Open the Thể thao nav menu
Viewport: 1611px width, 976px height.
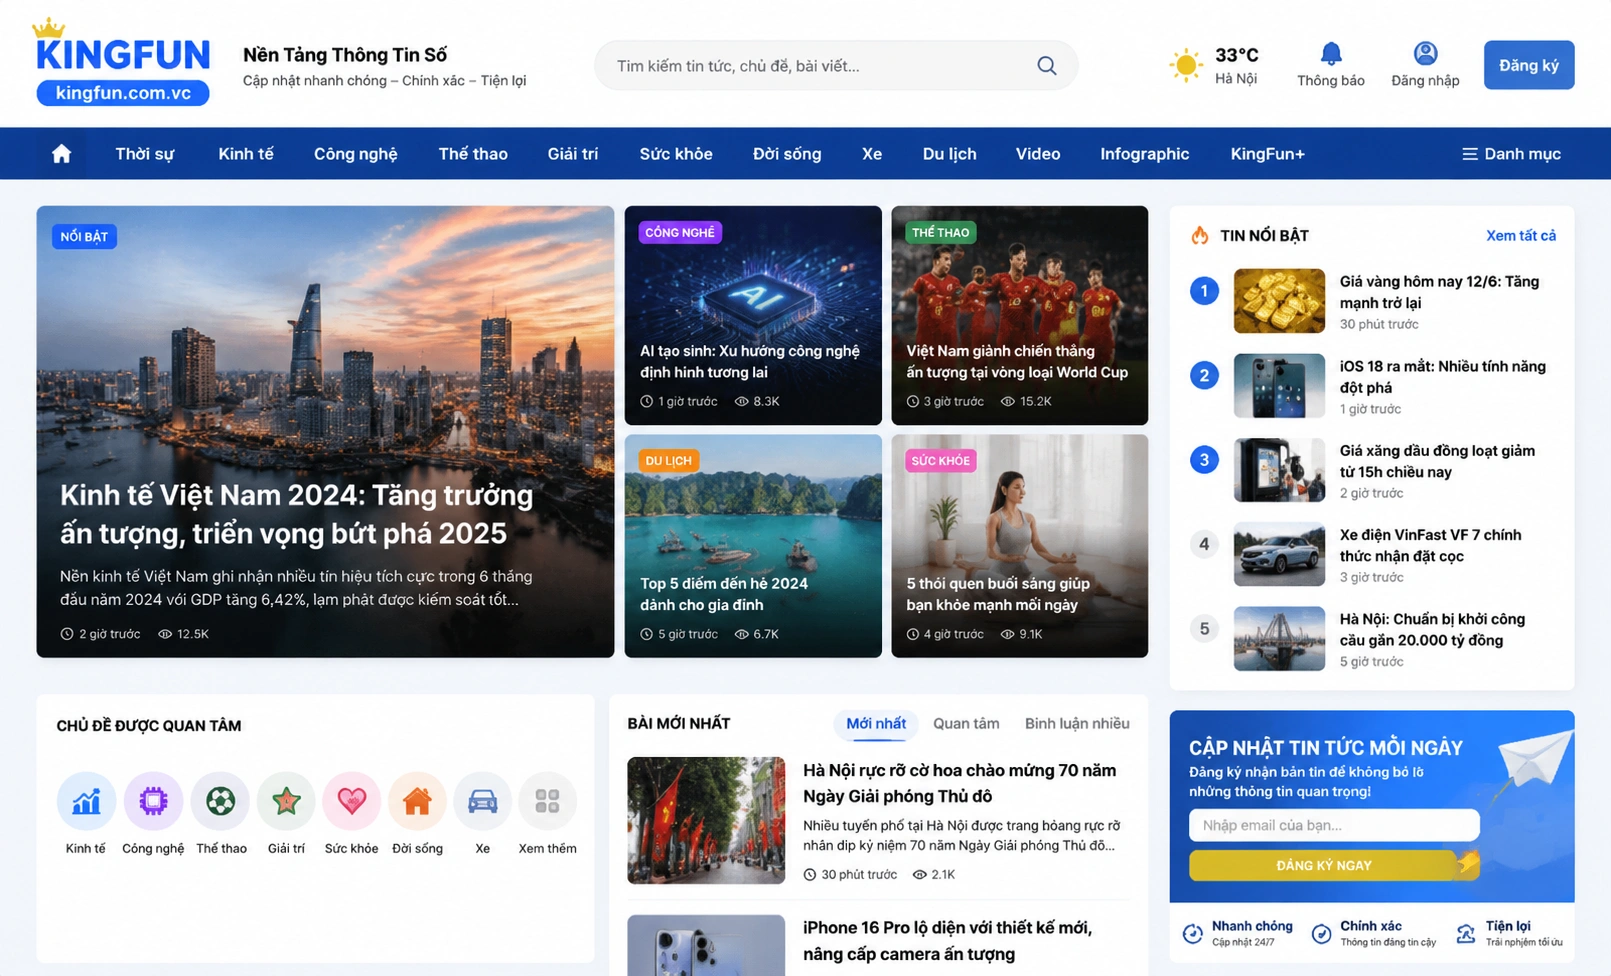pyautogui.click(x=473, y=154)
